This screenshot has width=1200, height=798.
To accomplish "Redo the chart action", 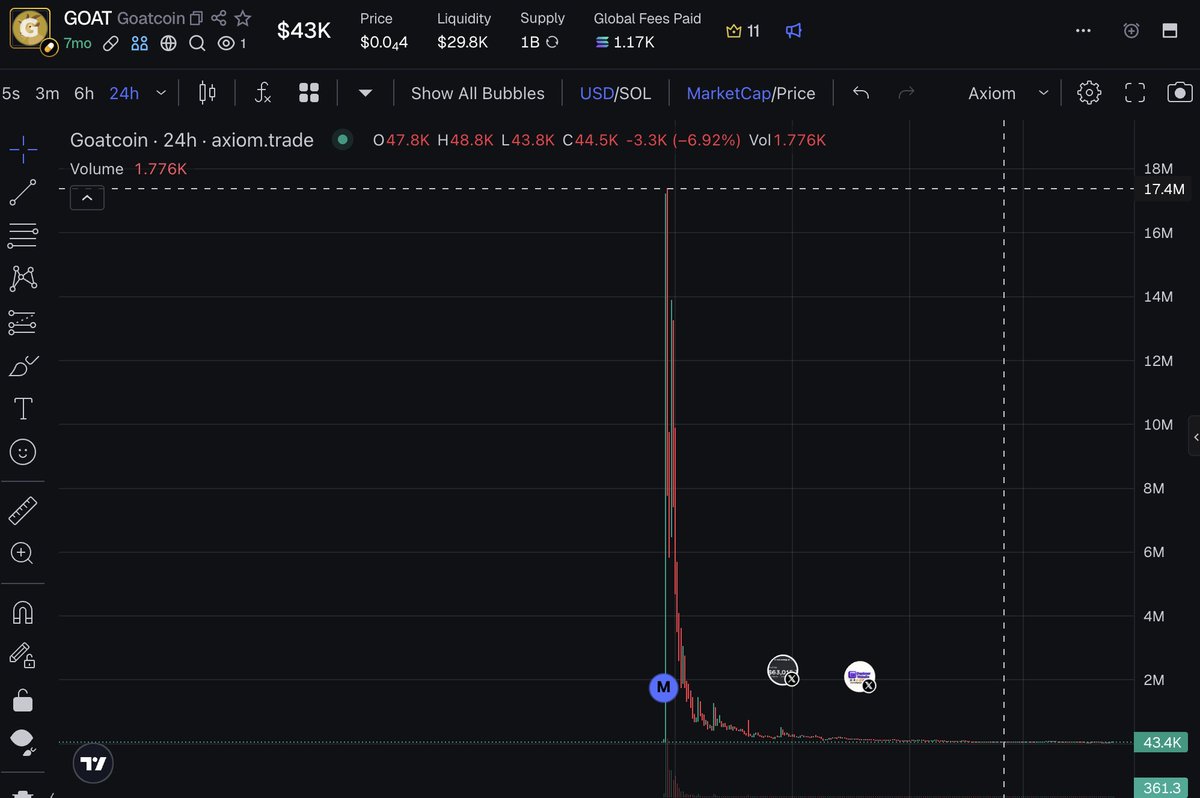I will pos(907,93).
